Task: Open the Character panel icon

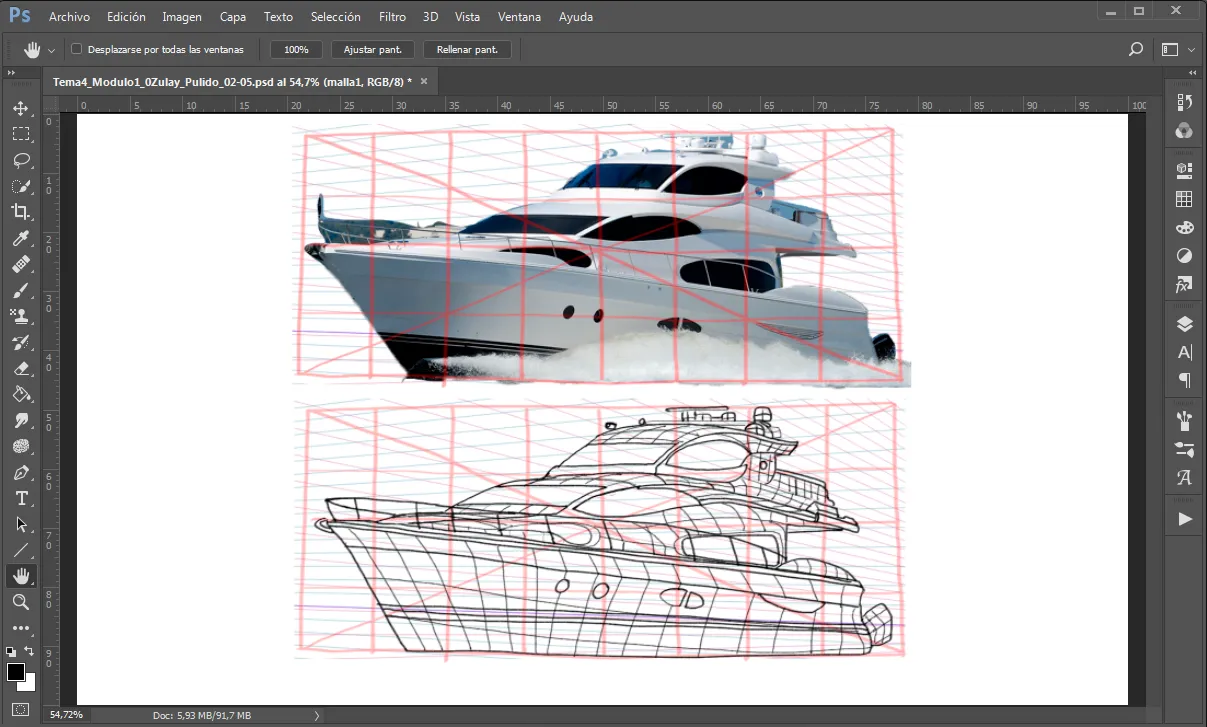Action: [1185, 352]
